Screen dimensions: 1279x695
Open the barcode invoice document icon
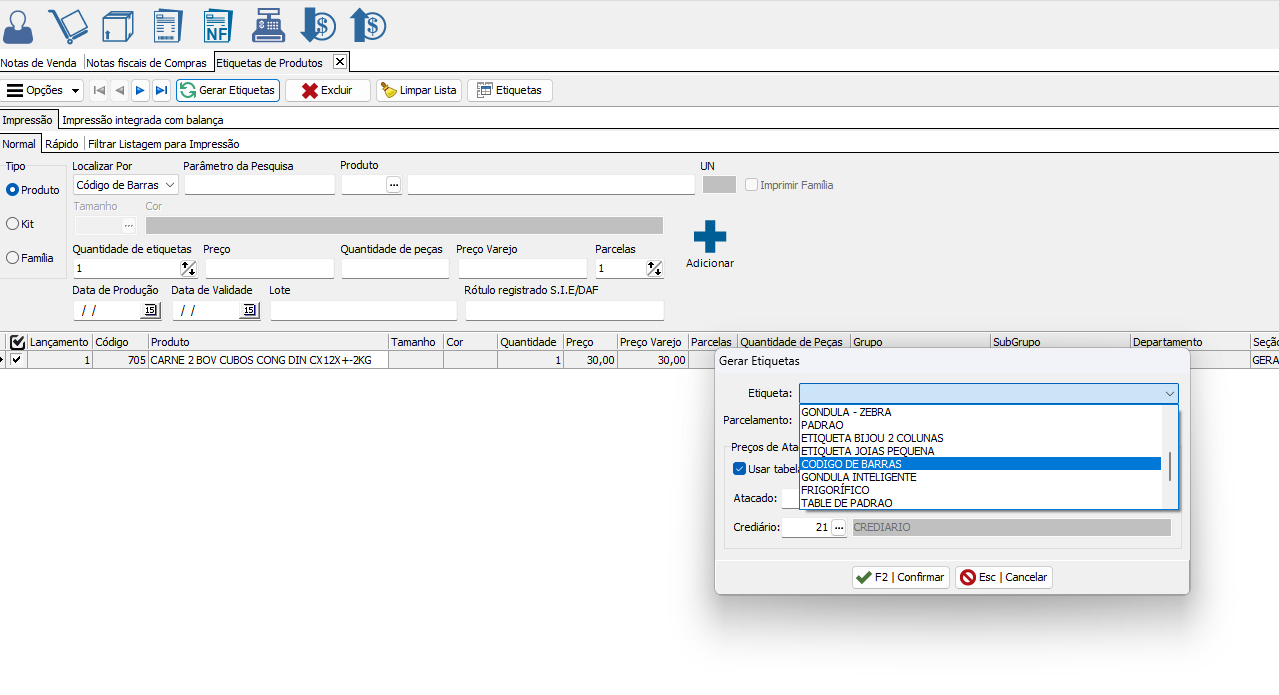click(x=167, y=25)
